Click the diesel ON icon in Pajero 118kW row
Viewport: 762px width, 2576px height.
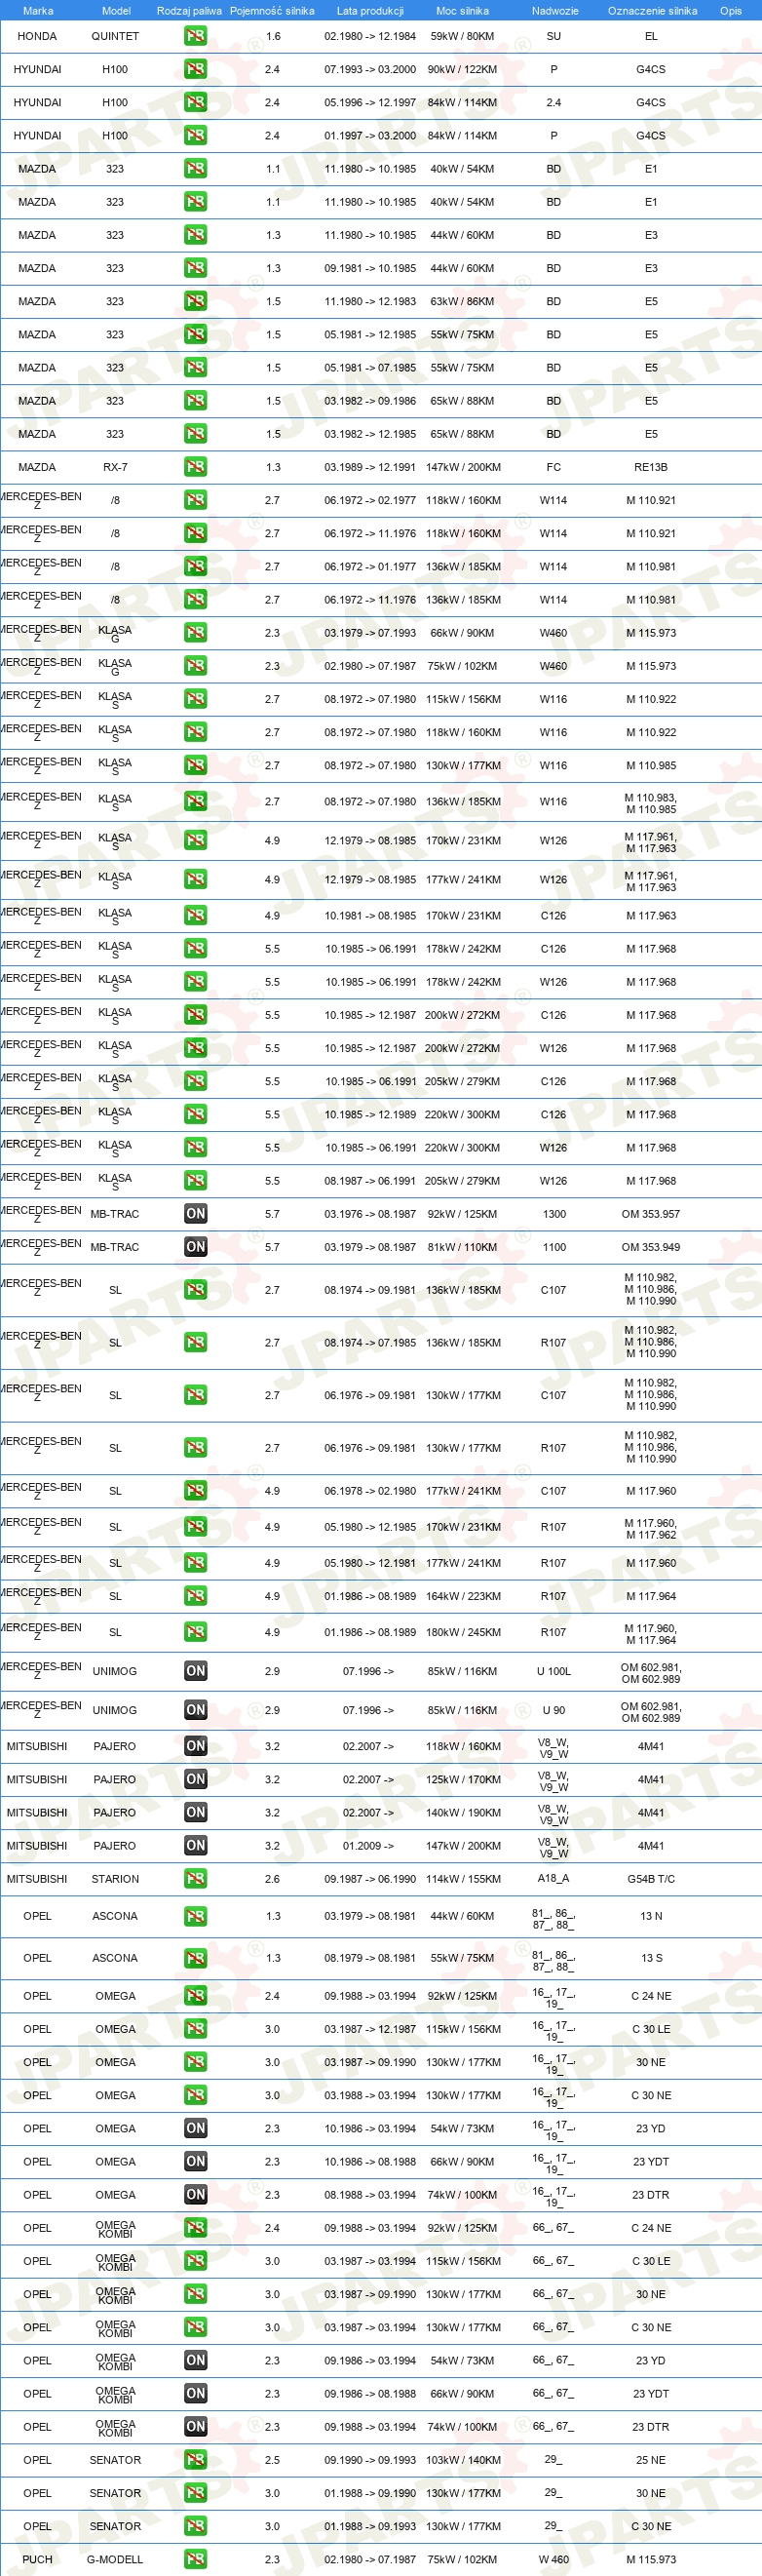pos(195,1746)
